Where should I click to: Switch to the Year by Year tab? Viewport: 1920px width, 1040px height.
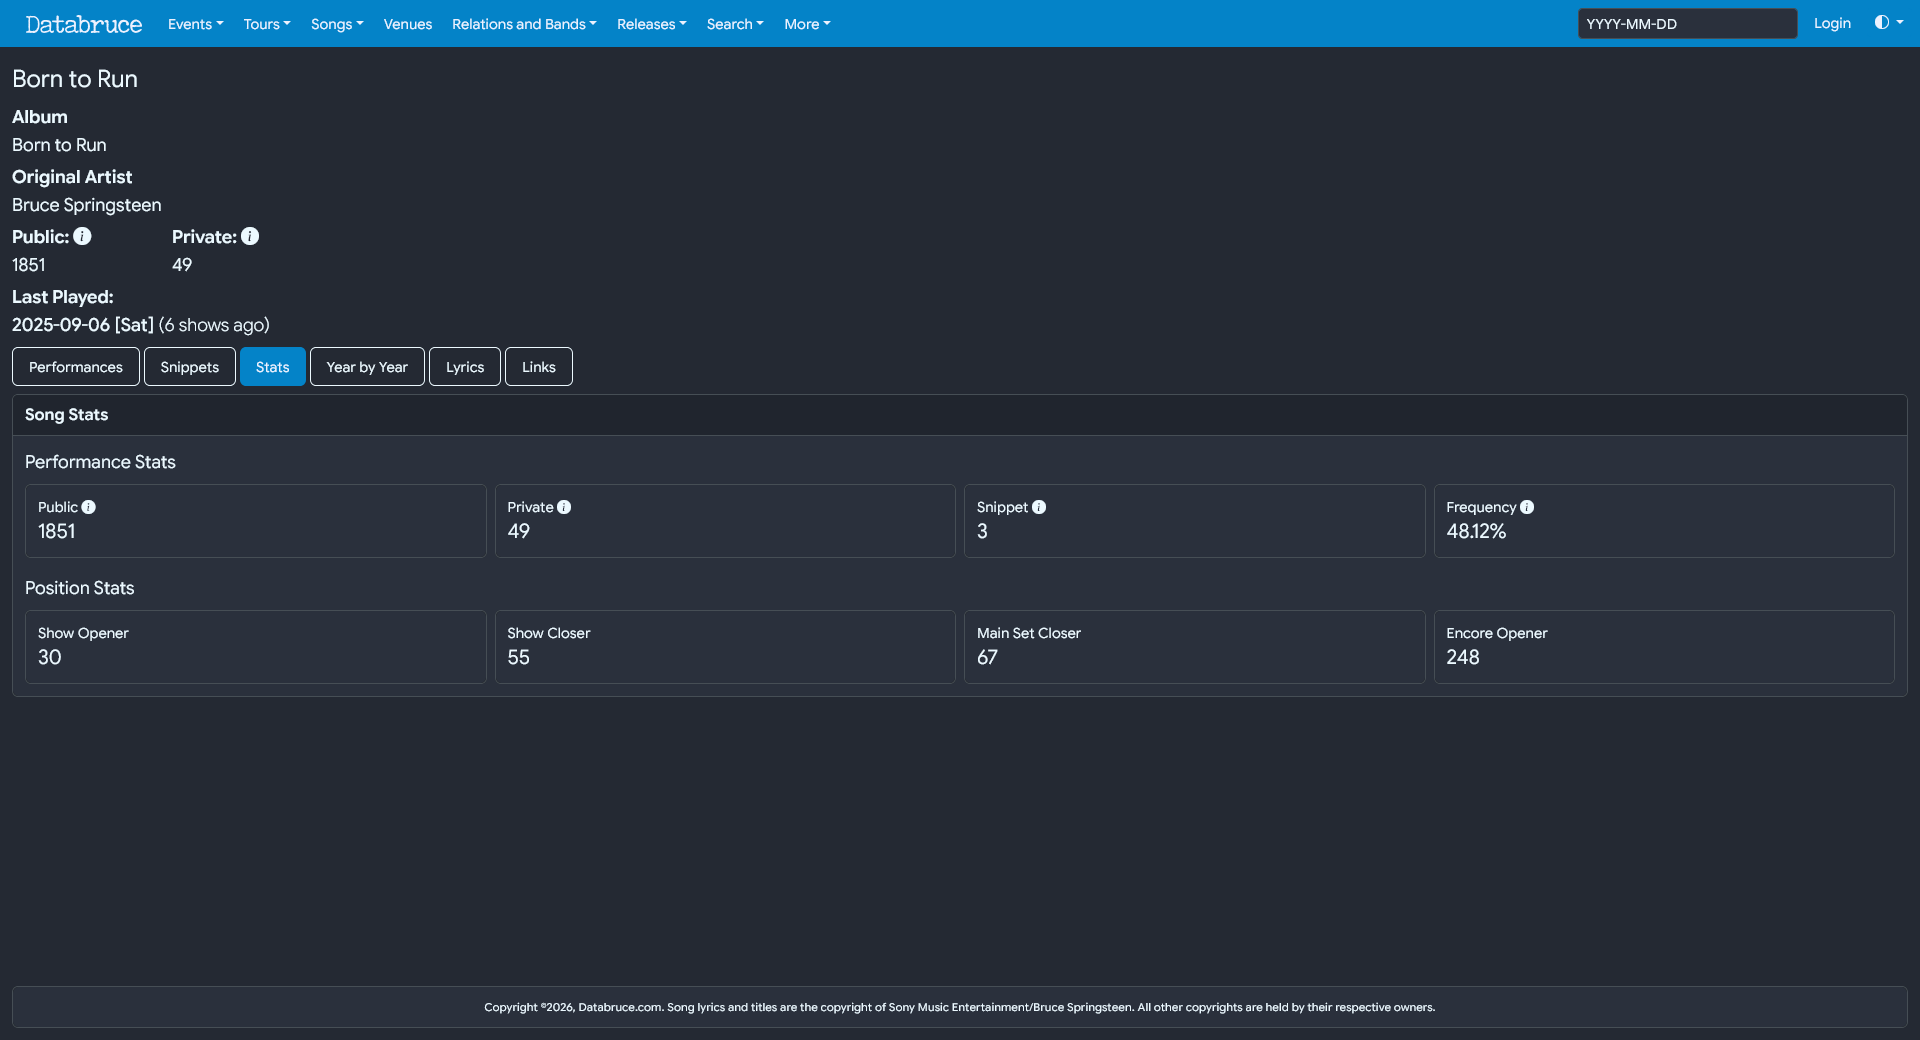point(367,367)
